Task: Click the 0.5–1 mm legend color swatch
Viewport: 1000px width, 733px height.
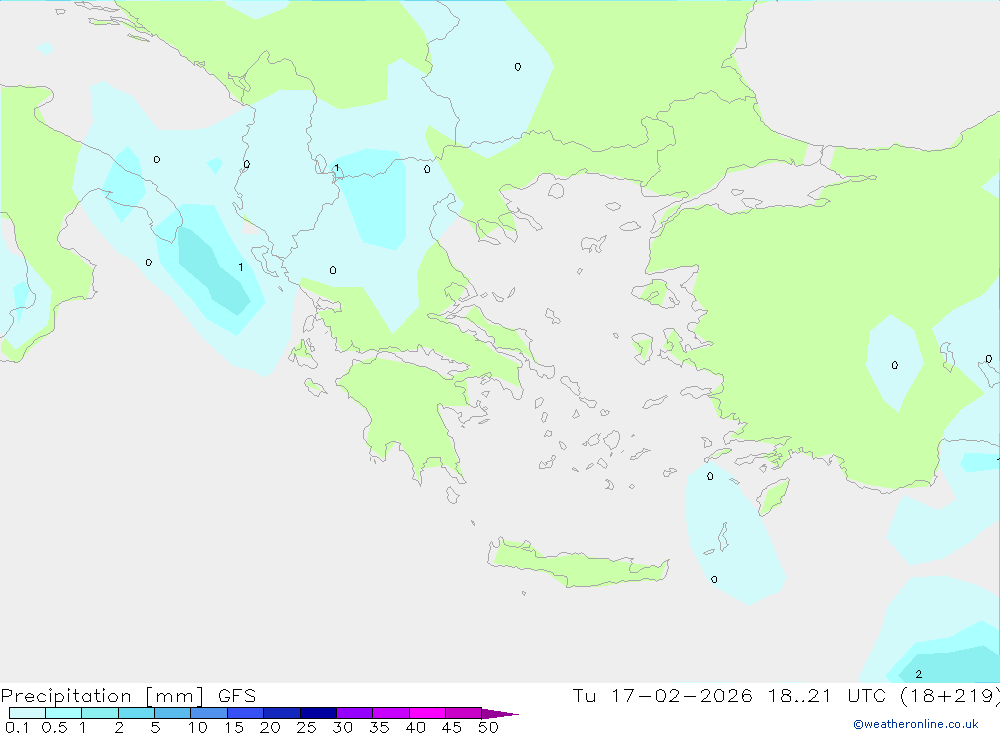Action: [x=64, y=713]
